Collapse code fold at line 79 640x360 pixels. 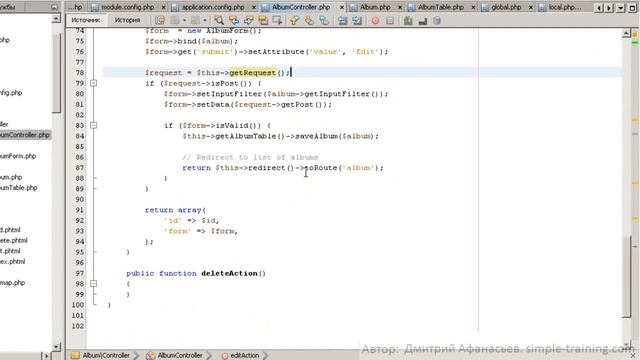tap(93, 83)
